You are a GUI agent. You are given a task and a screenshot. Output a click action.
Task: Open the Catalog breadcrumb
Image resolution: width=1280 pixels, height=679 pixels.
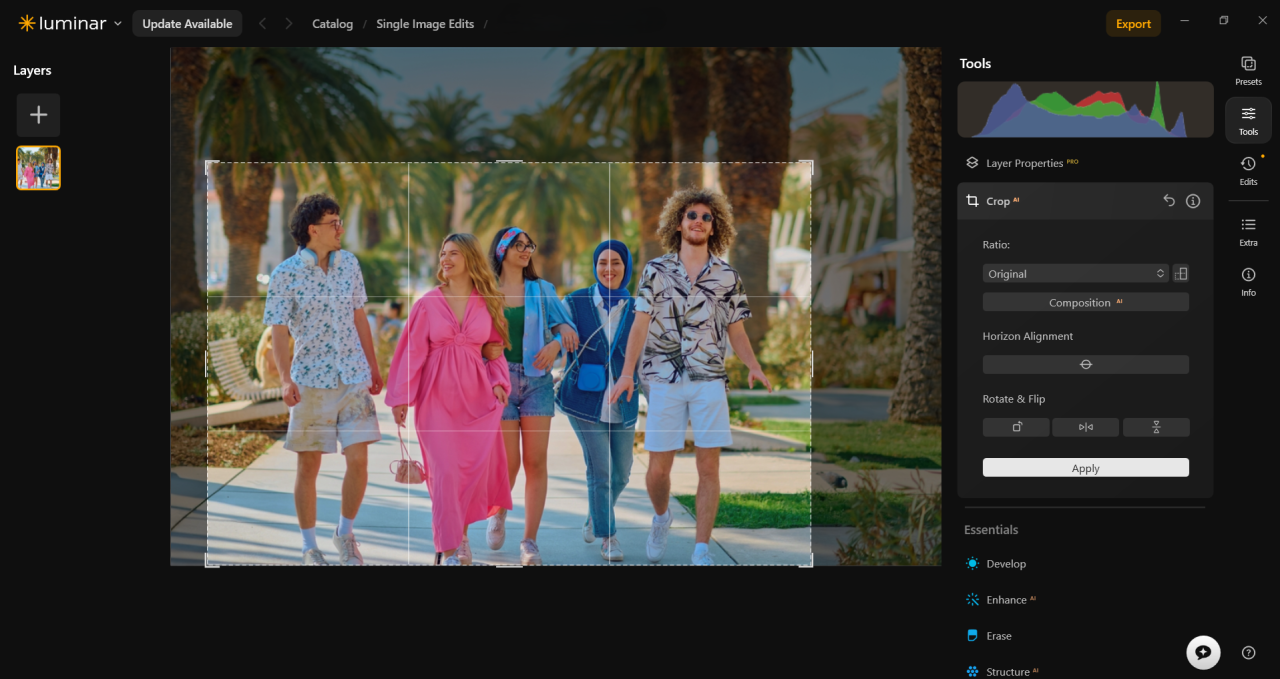pos(332,24)
